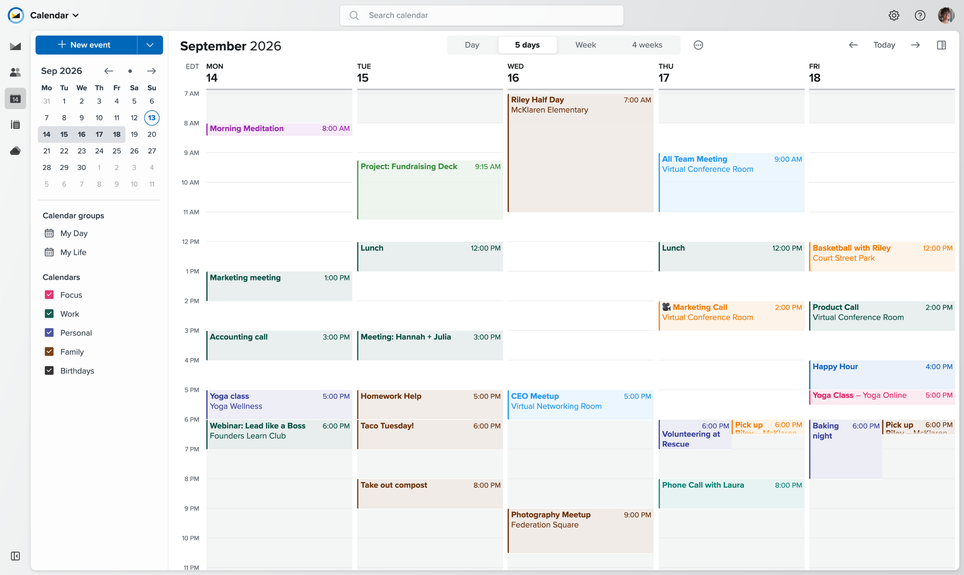Open the Marketing Call event on Thursday

[x=731, y=315]
